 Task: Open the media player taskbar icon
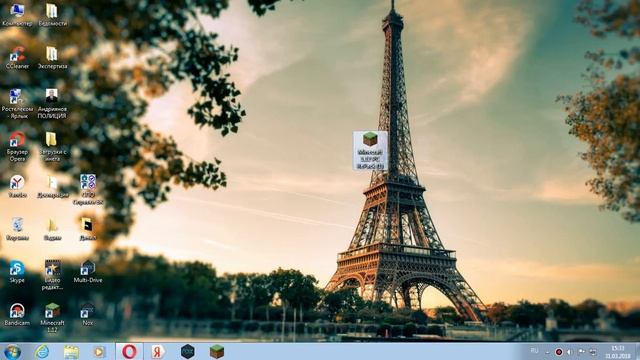point(99,351)
